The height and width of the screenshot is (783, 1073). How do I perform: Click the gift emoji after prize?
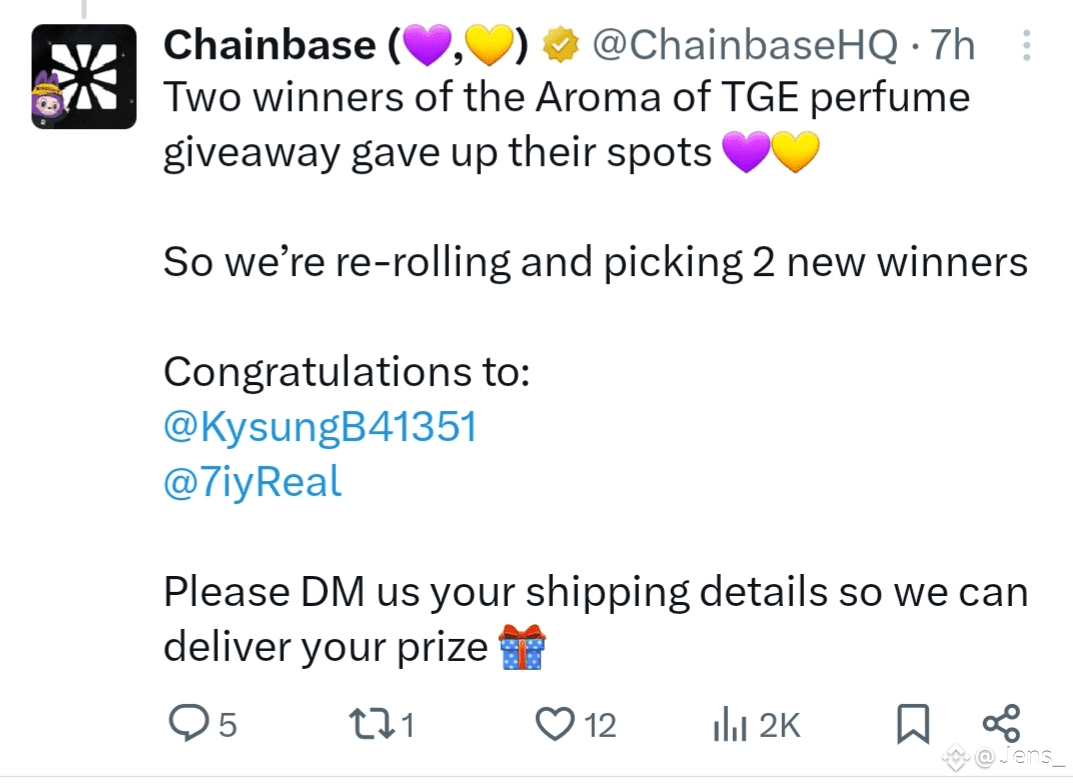522,647
